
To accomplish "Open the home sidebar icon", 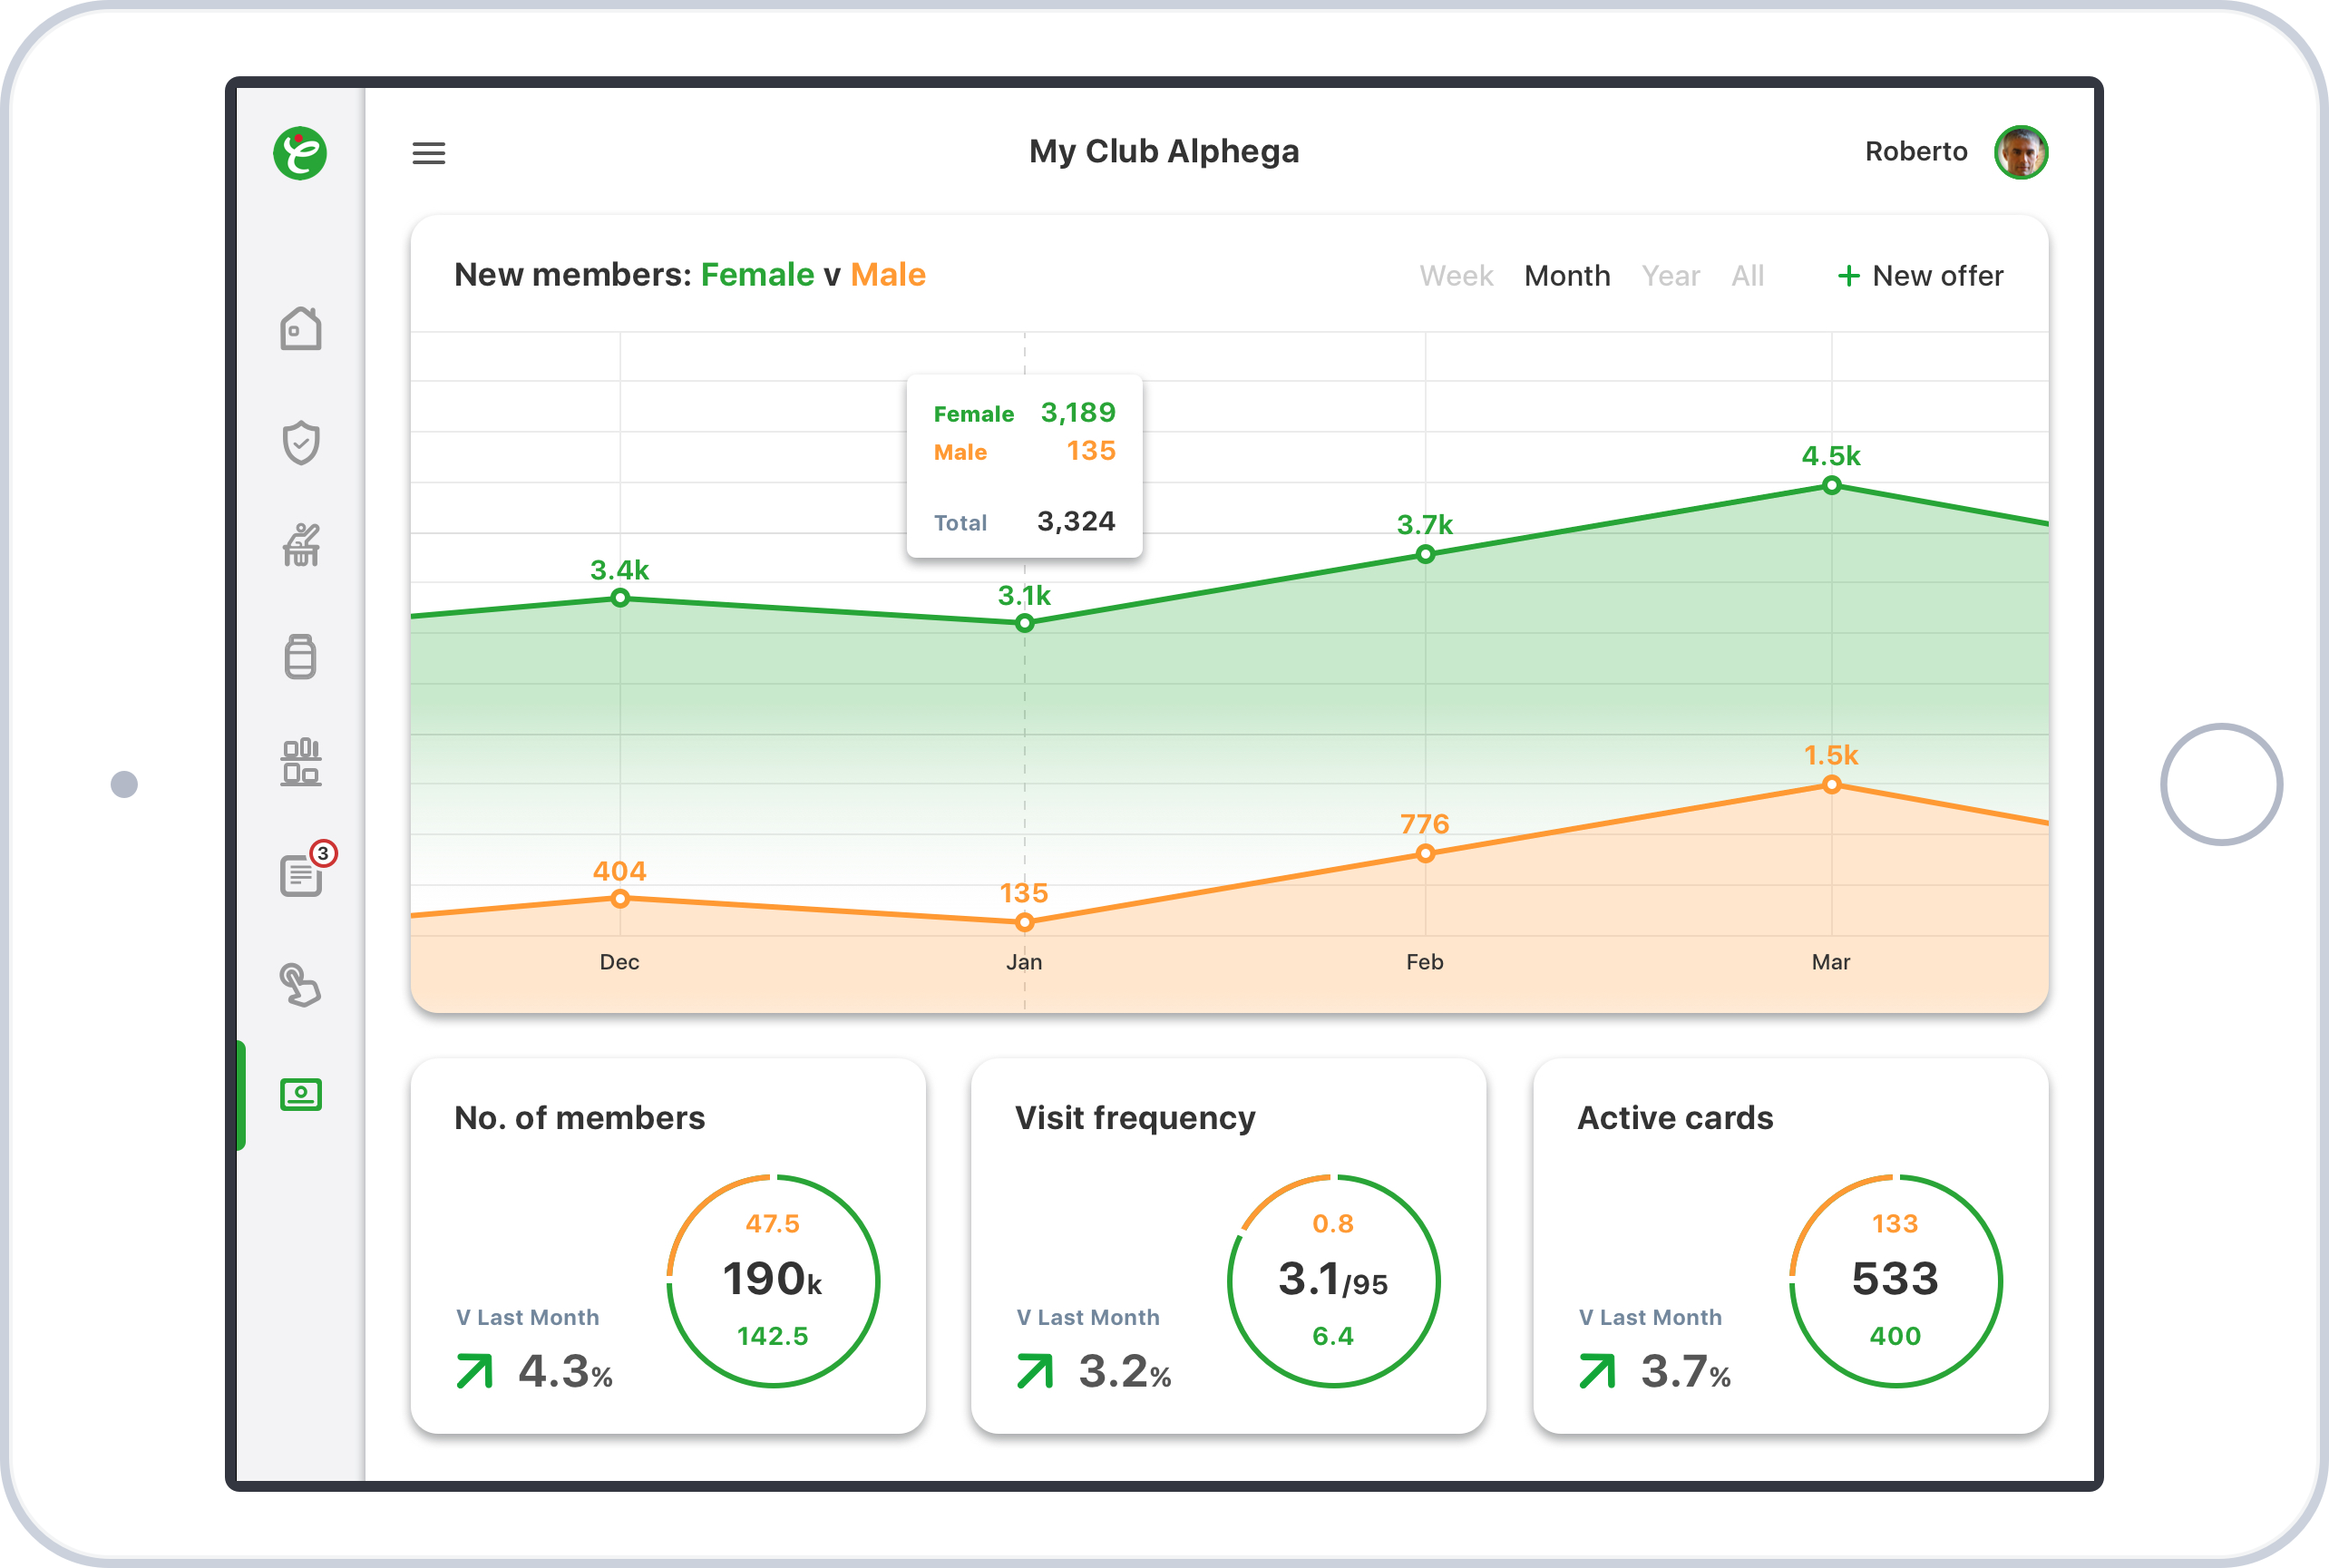I will [300, 329].
